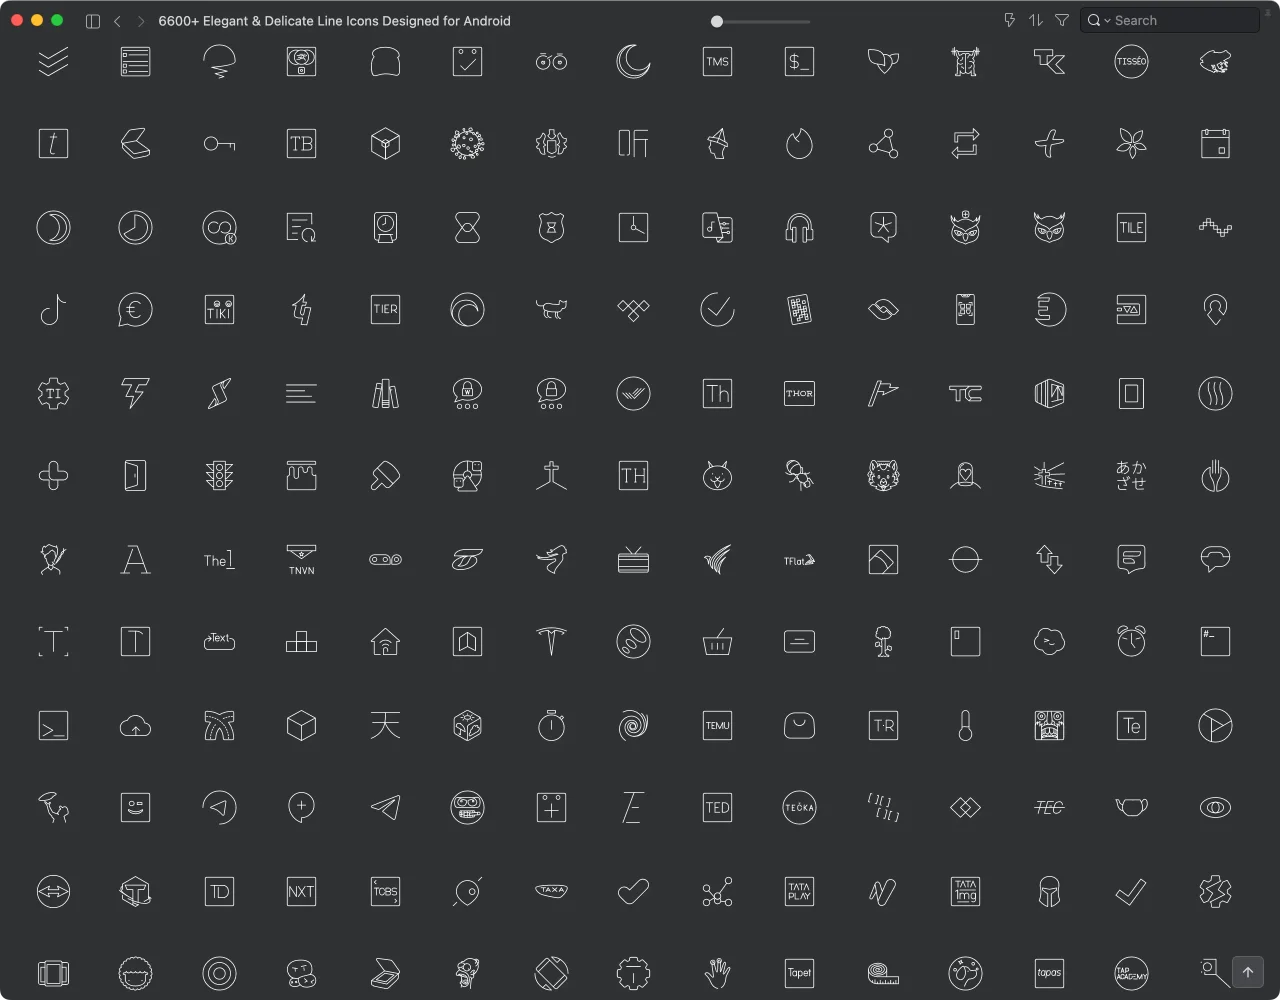The width and height of the screenshot is (1280, 1000).
Task: Open the filter funnel menu
Action: pyautogui.click(x=1062, y=20)
